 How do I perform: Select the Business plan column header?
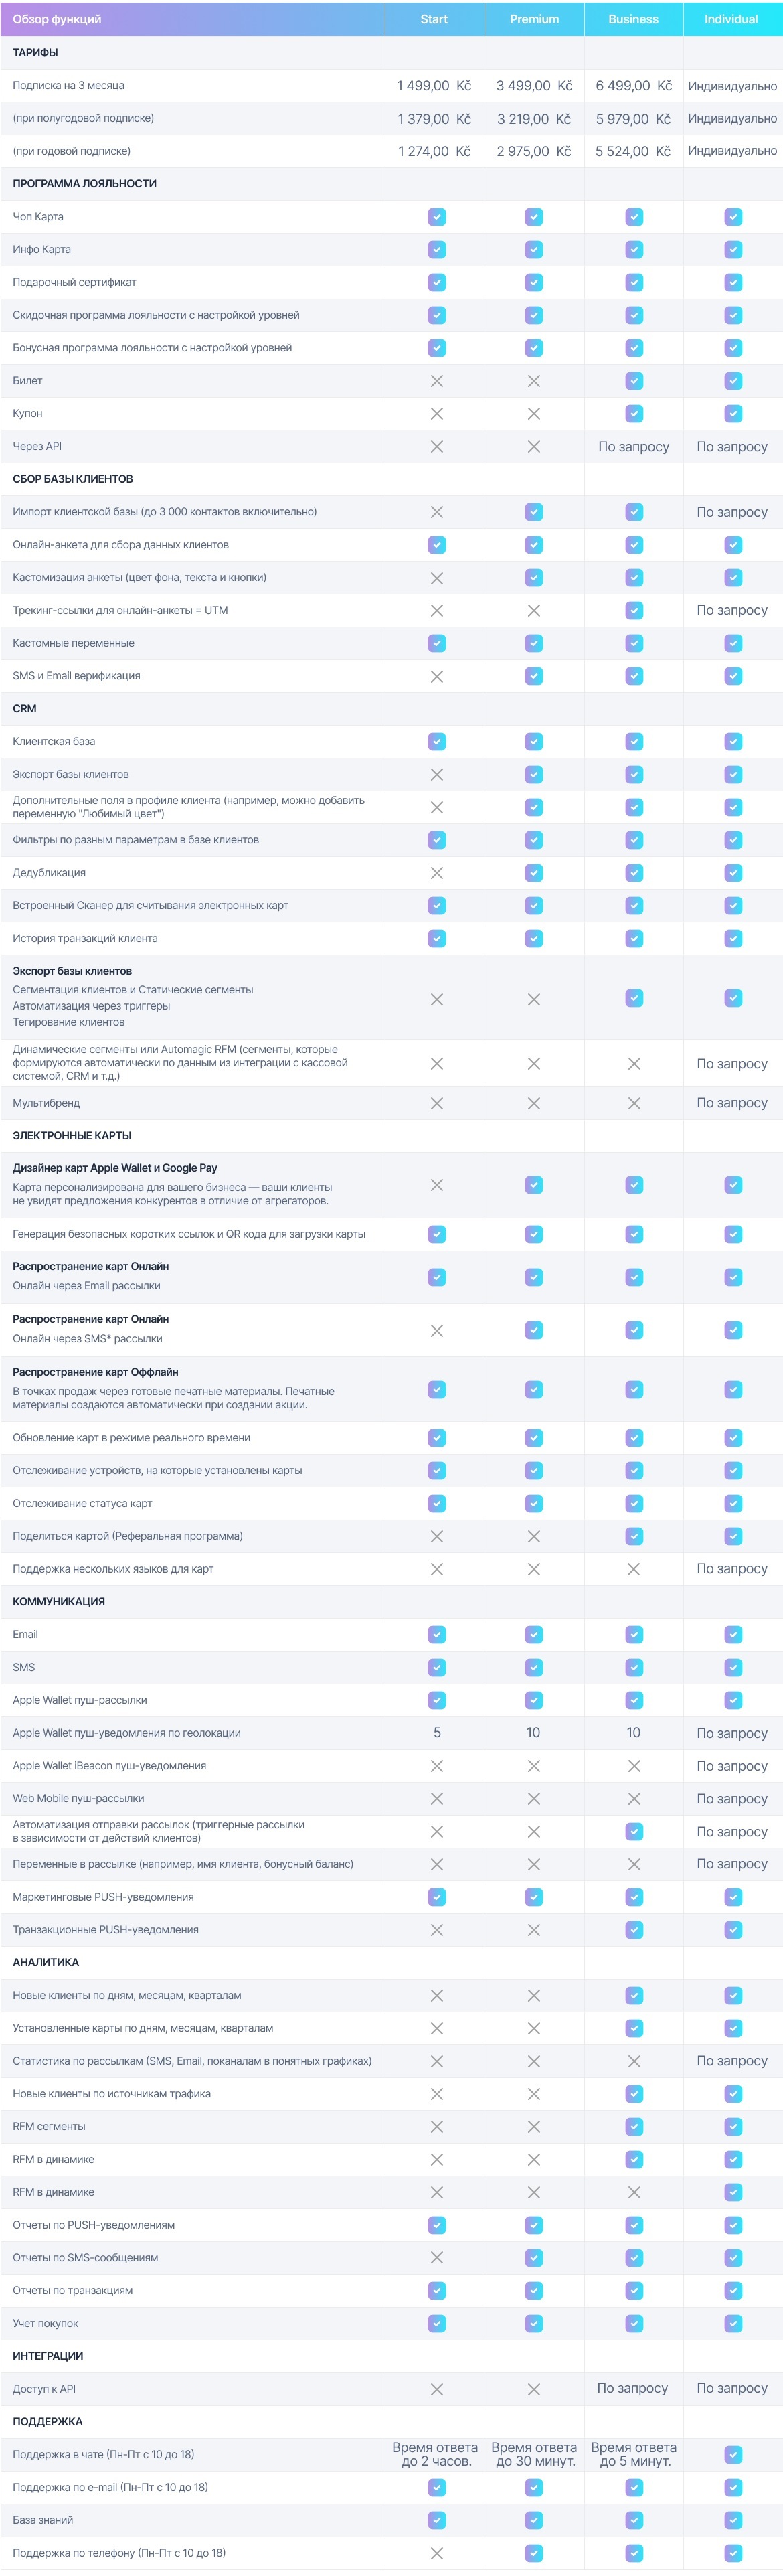tap(633, 19)
